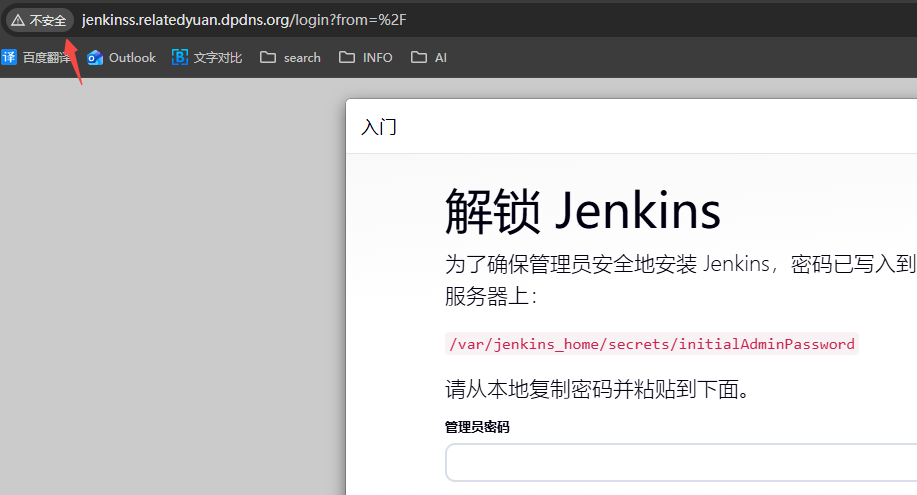Click the 不安全 site security warning chip
The height and width of the screenshot is (495, 917).
(x=40, y=20)
